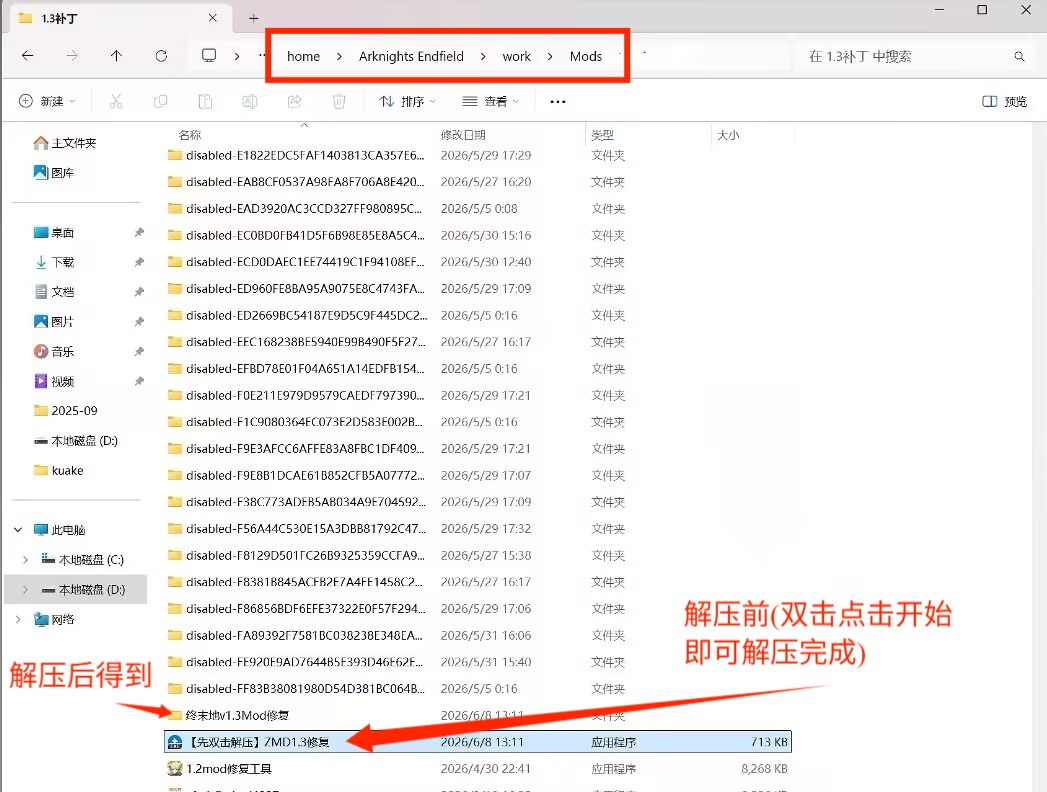Click the pin icon beside 下载
This screenshot has width=1047, height=792.
(x=139, y=262)
